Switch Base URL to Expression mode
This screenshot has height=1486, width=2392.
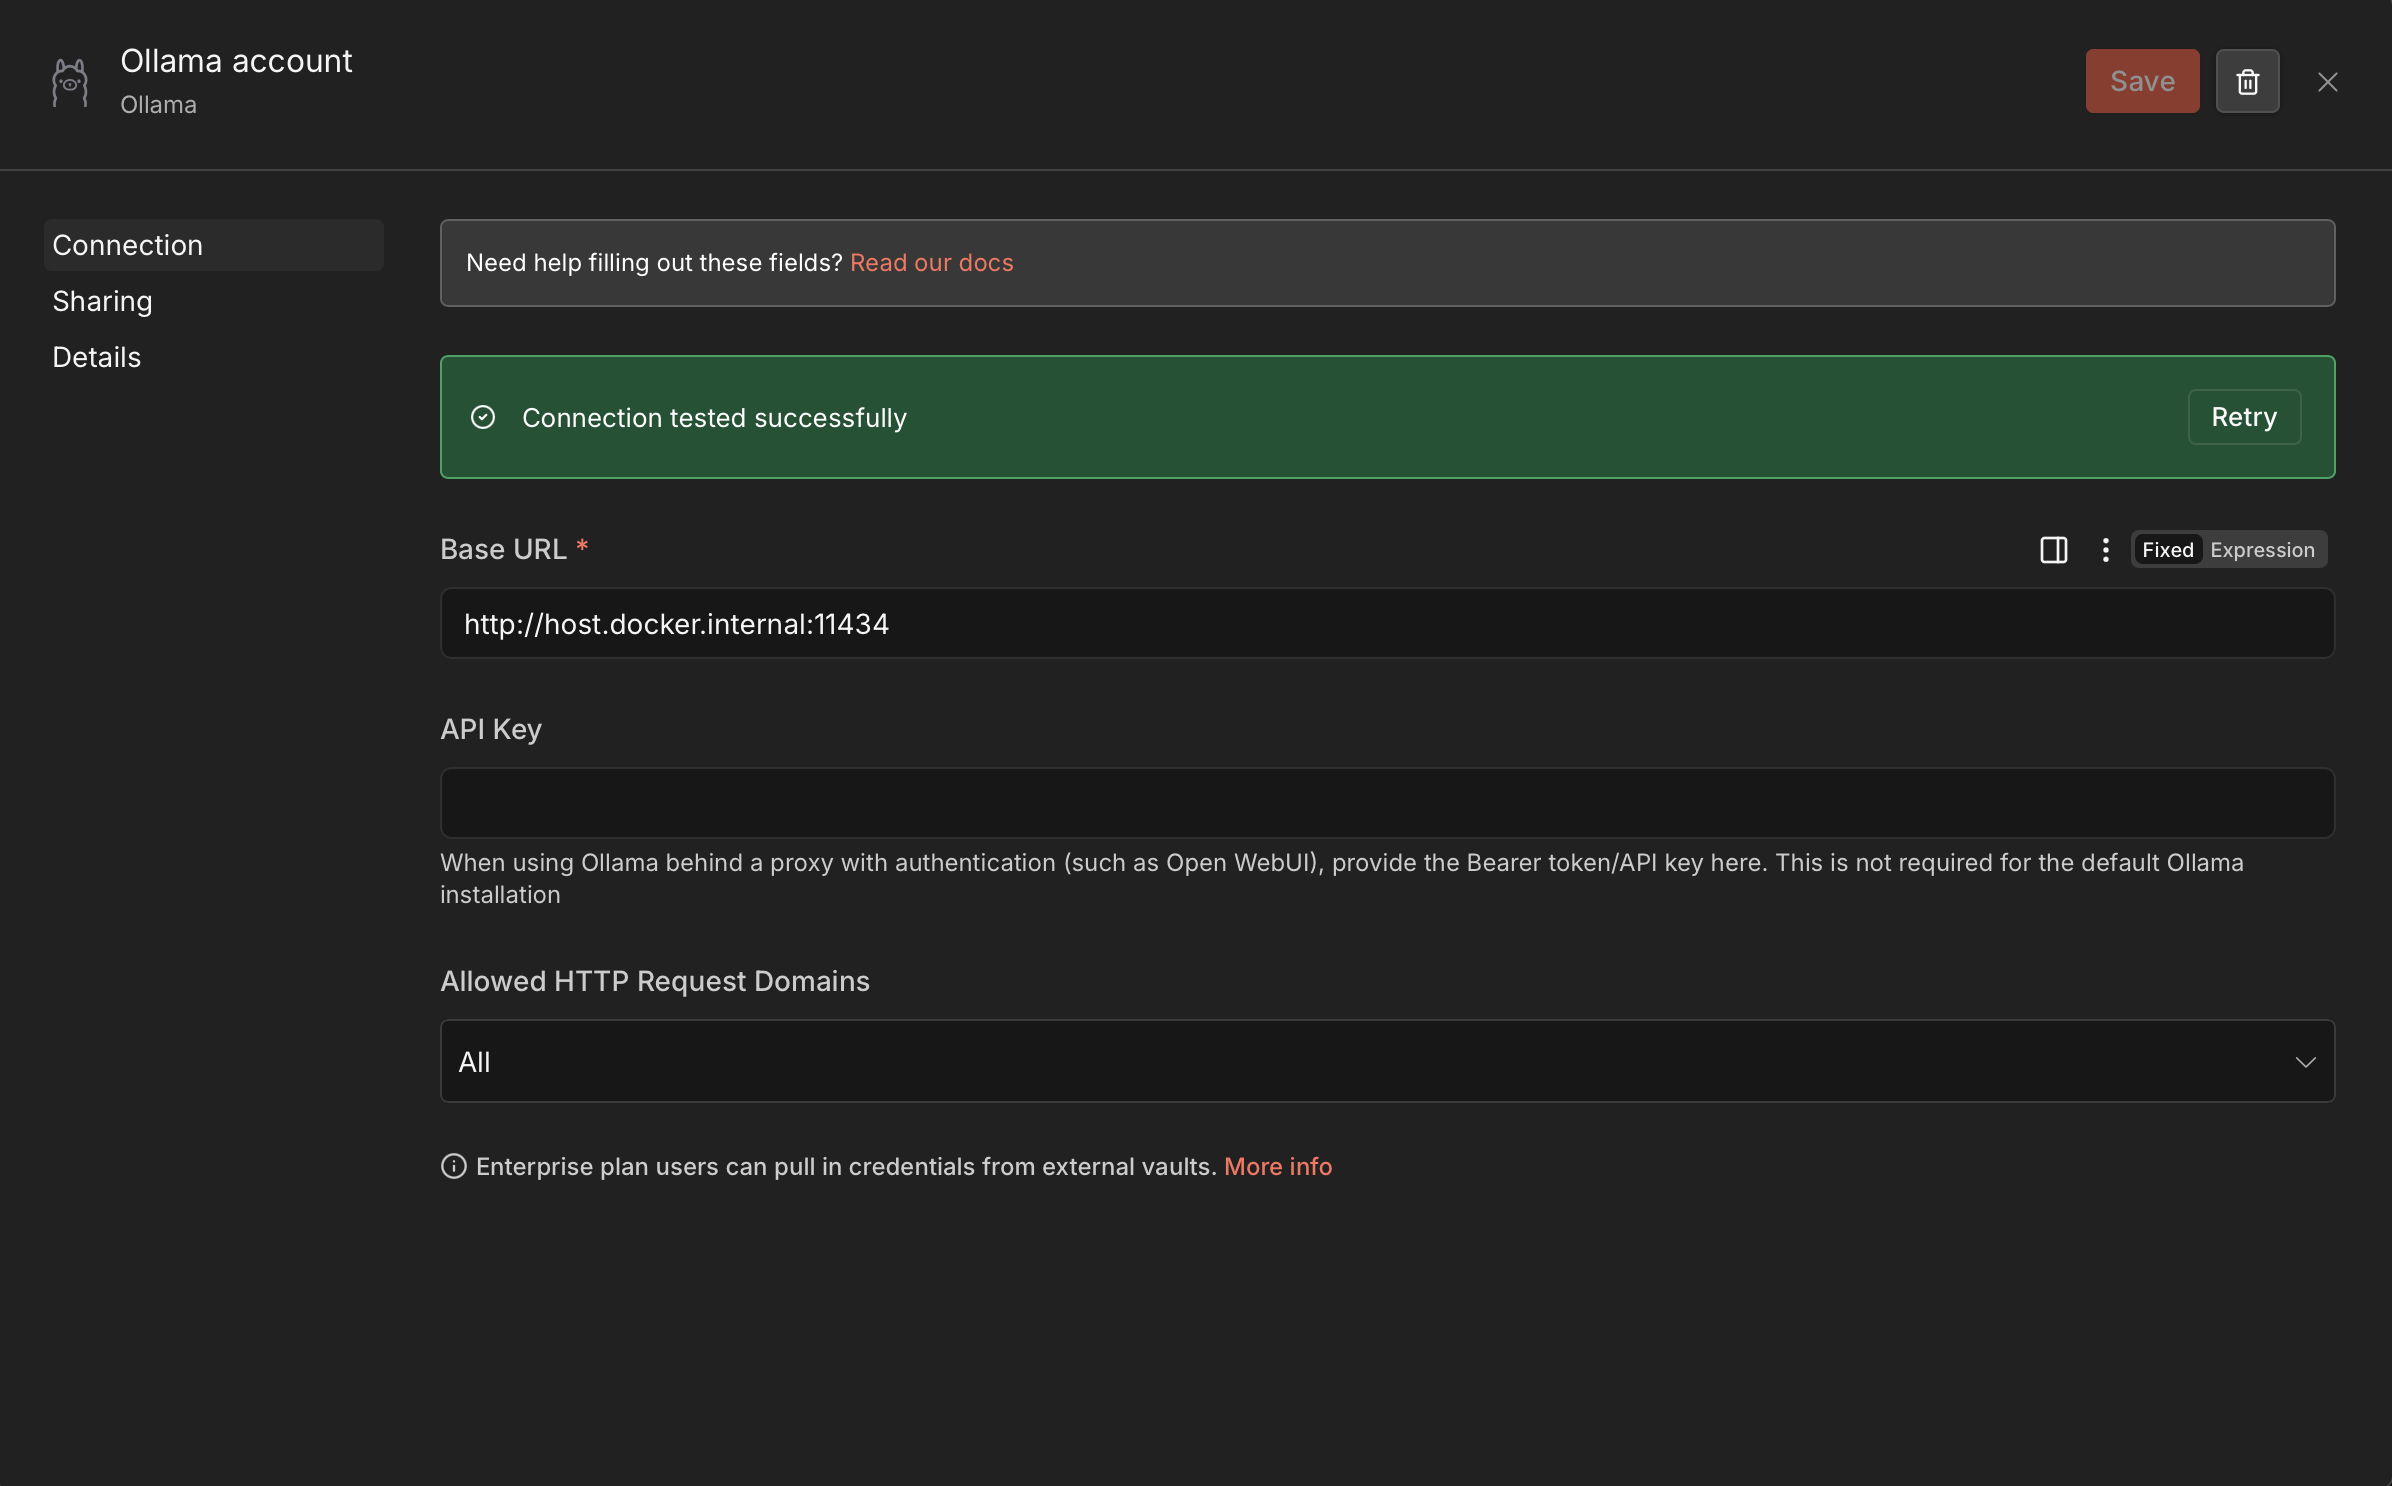tap(2262, 550)
